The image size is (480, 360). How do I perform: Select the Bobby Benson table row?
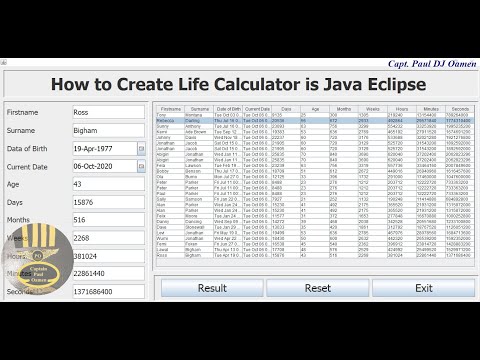315,171
